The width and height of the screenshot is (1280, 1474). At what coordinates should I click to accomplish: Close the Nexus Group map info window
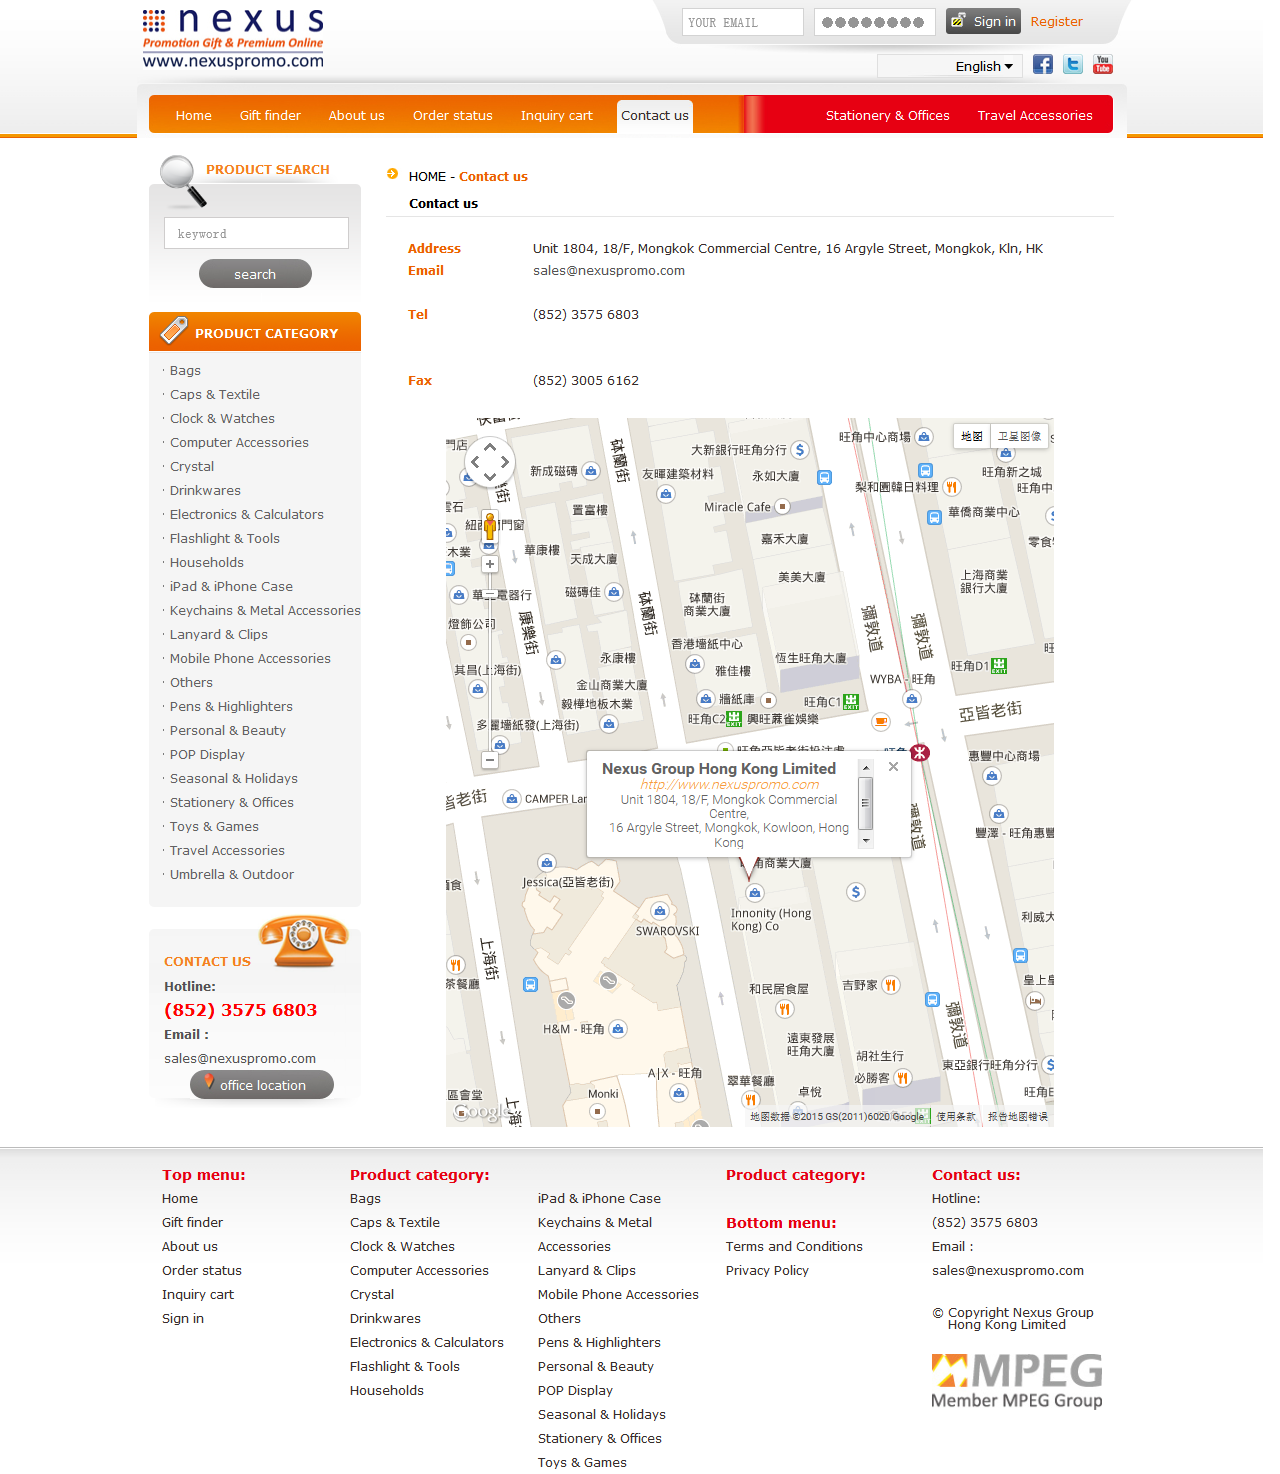click(893, 767)
